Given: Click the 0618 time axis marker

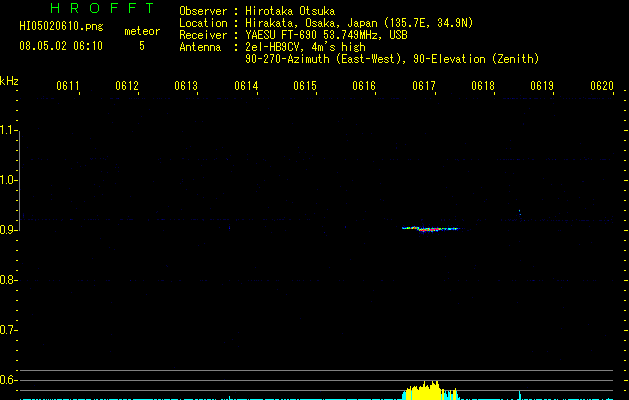Looking at the screenshot, I should pos(483,86).
